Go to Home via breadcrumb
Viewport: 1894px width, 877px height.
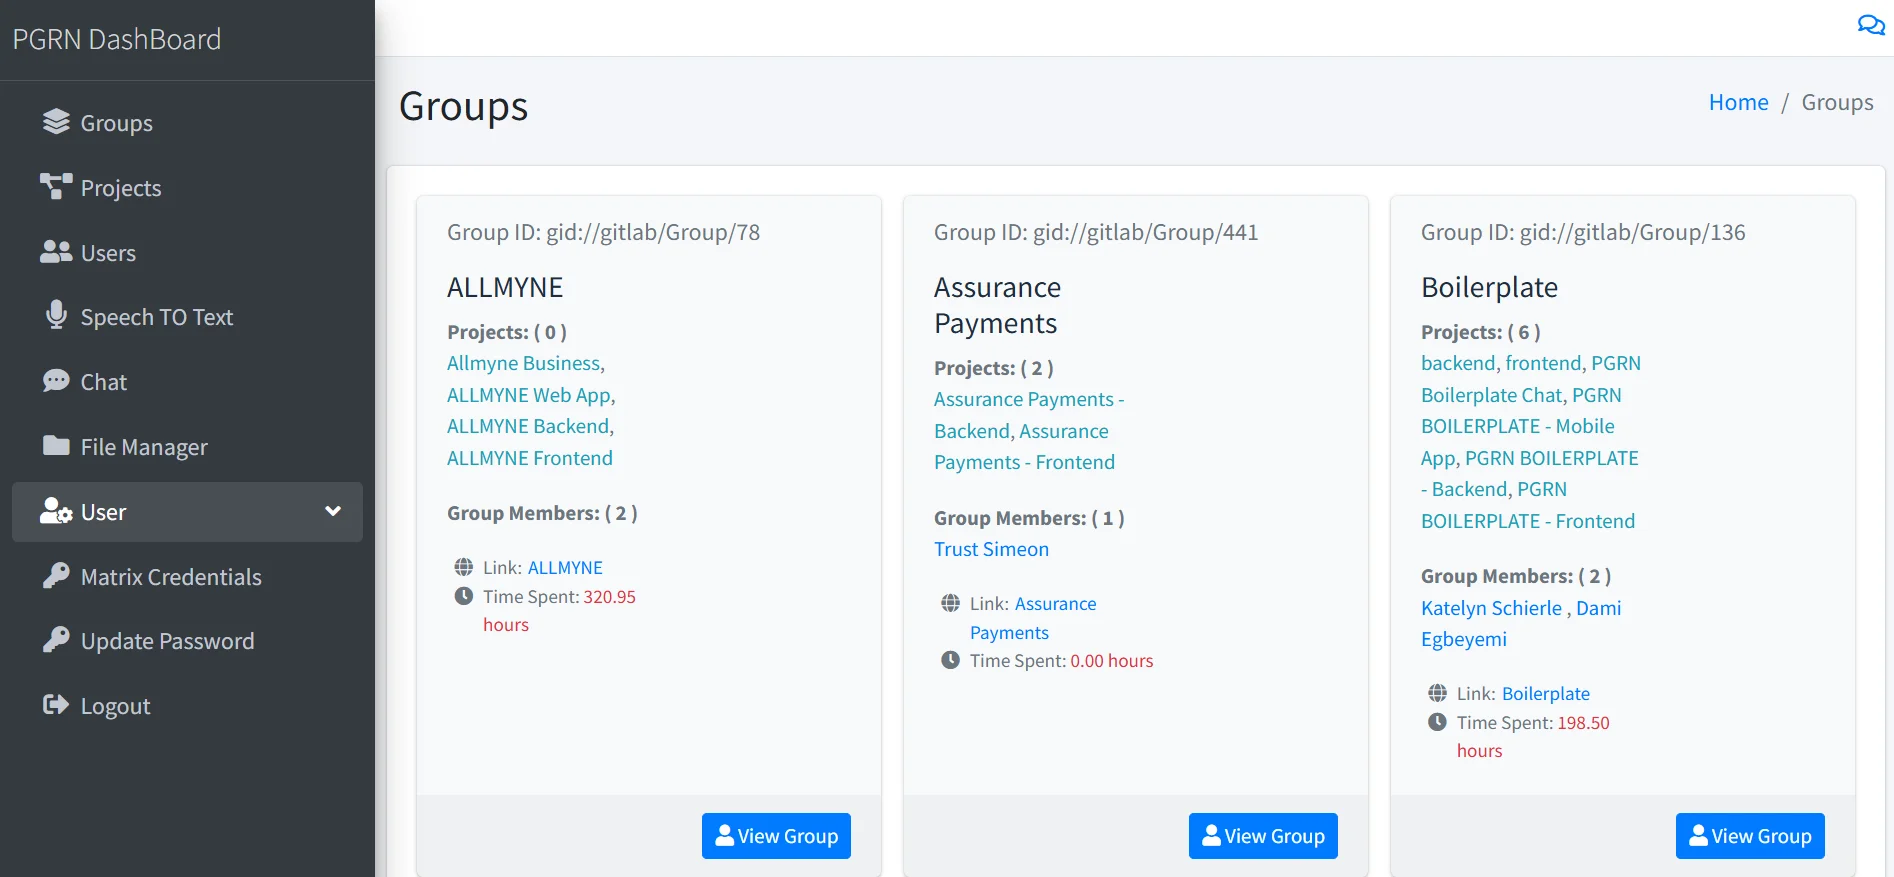tap(1738, 102)
